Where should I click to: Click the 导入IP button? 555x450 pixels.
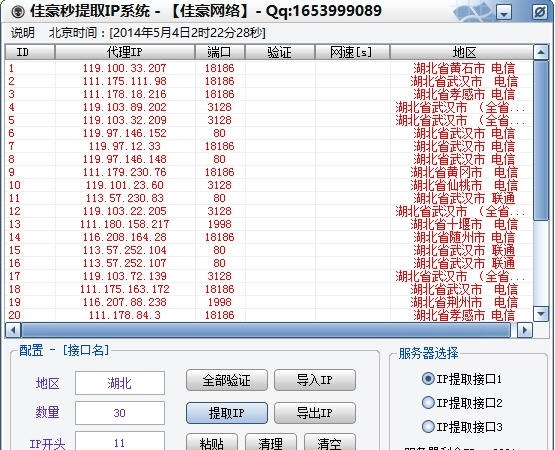[315, 381]
